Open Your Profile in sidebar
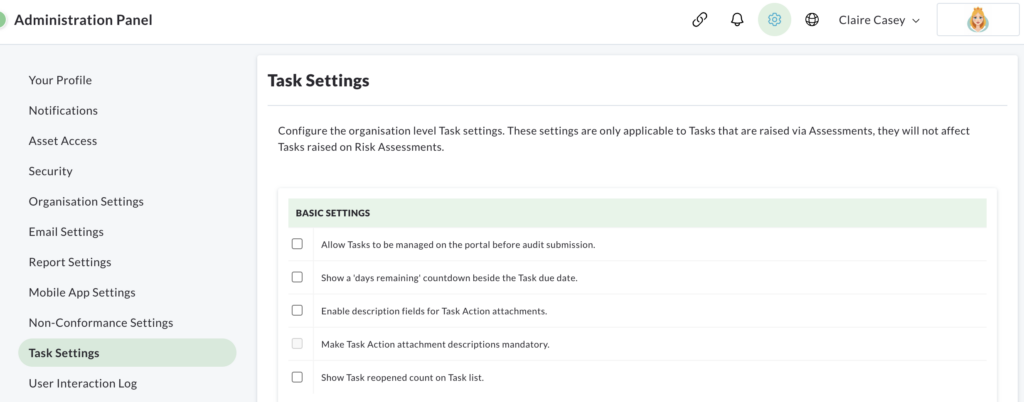Screen dimensions: 1024x402 coord(60,80)
